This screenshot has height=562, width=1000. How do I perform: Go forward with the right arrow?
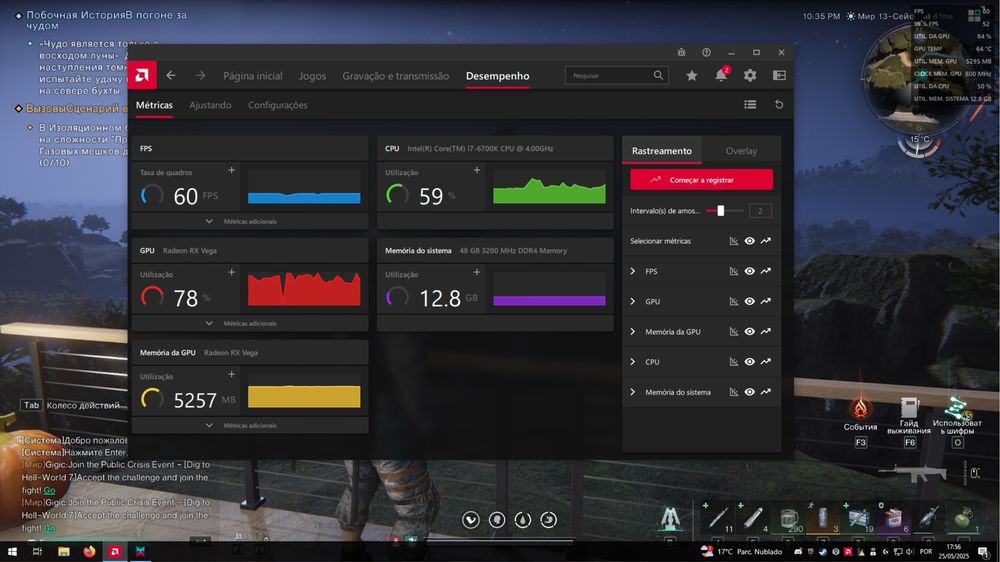click(x=200, y=75)
